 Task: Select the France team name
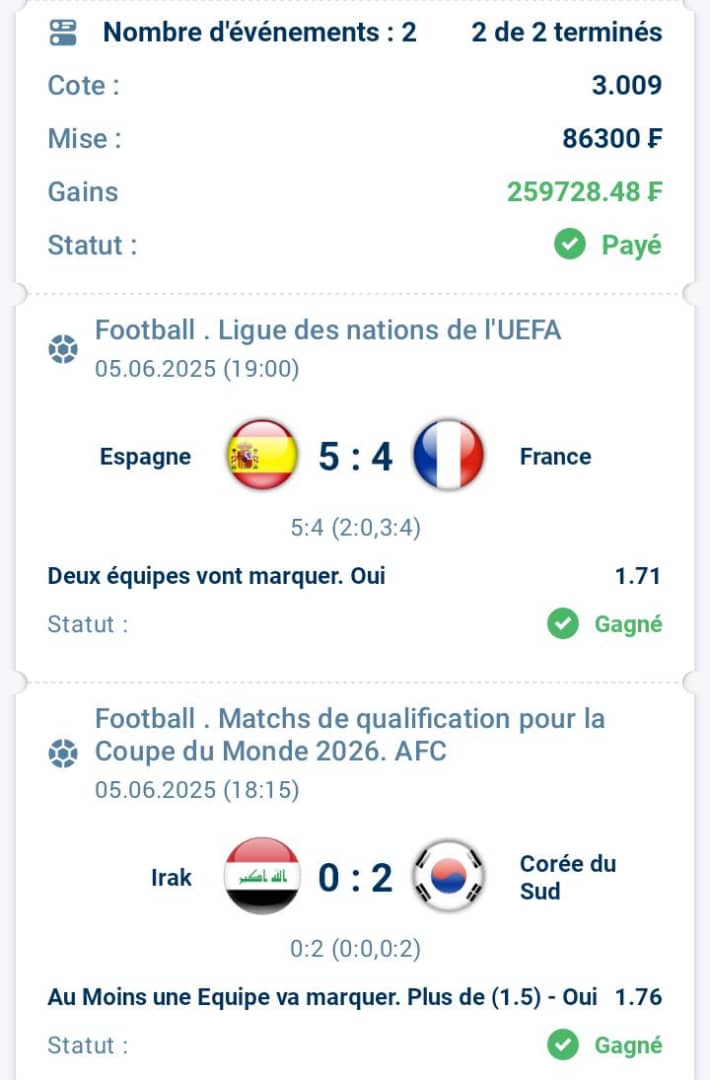(555, 456)
